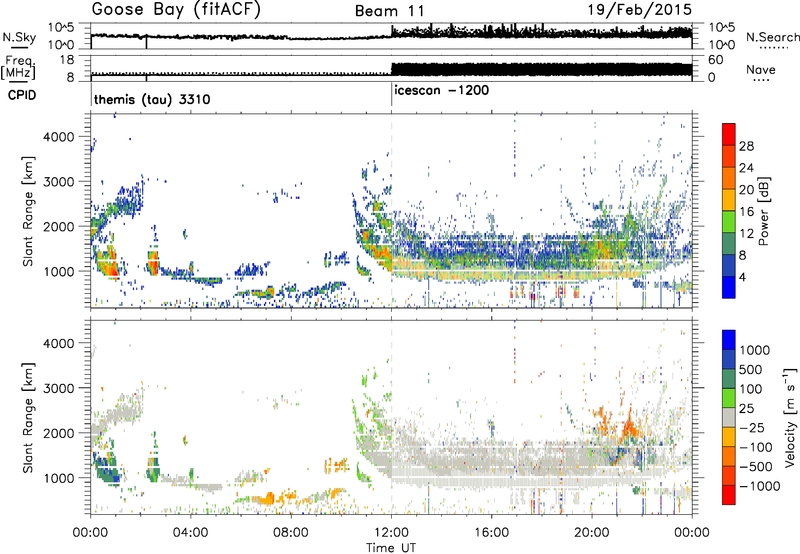Screen dimensions: 800x554
Task: Click the '-1000' Velocity colorbar tick label
Action: click(x=759, y=486)
